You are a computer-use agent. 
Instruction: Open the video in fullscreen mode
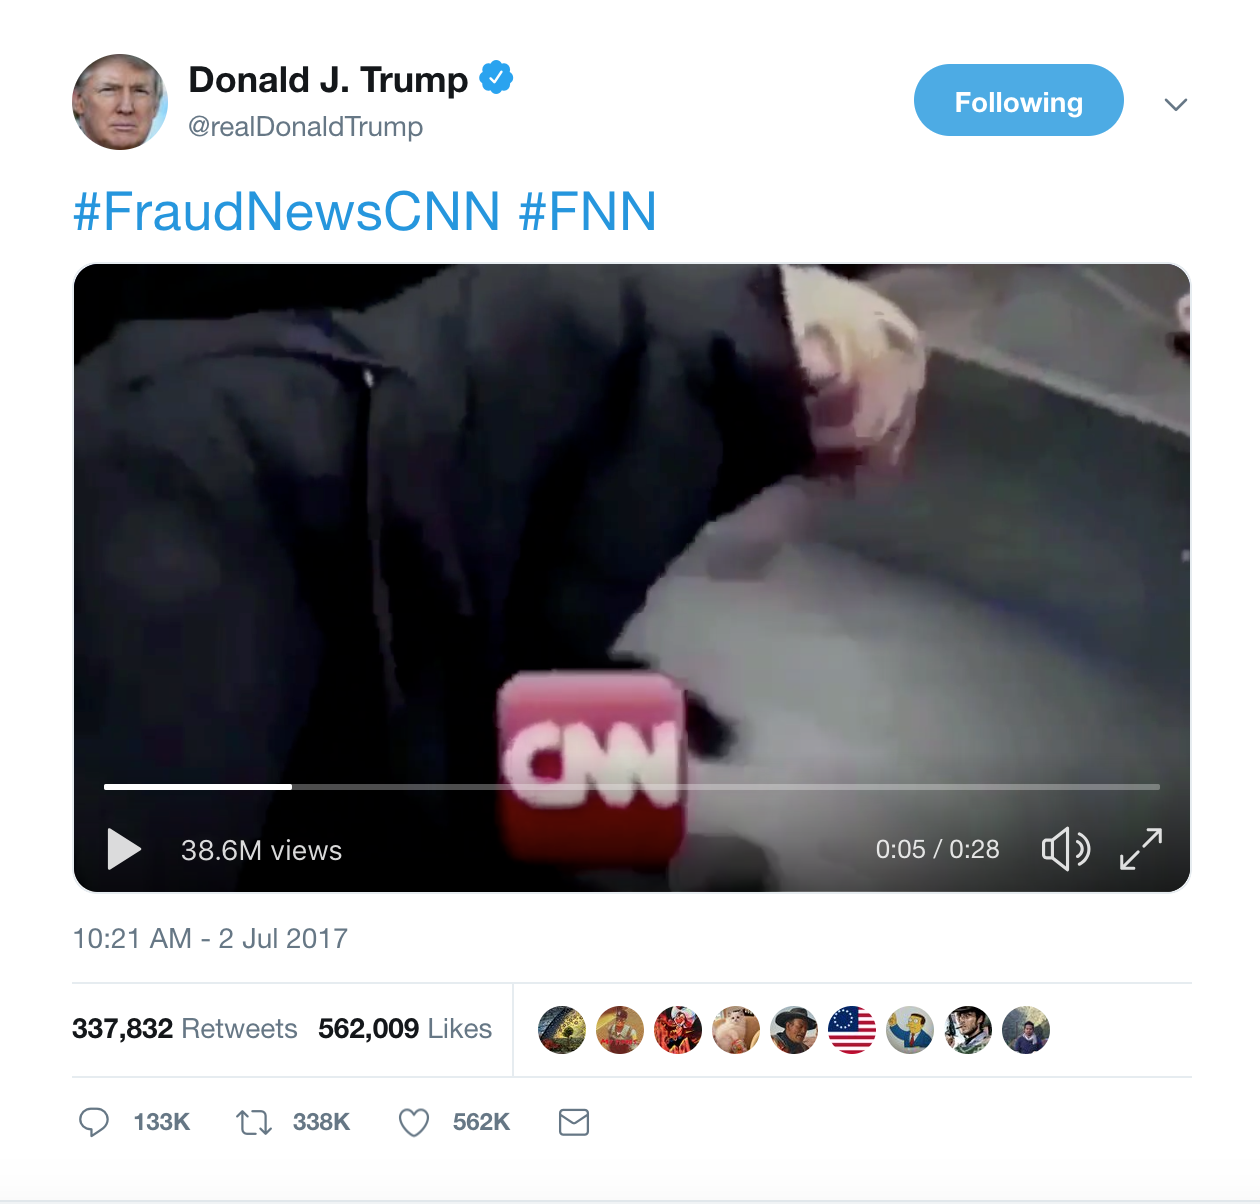[x=1141, y=849]
